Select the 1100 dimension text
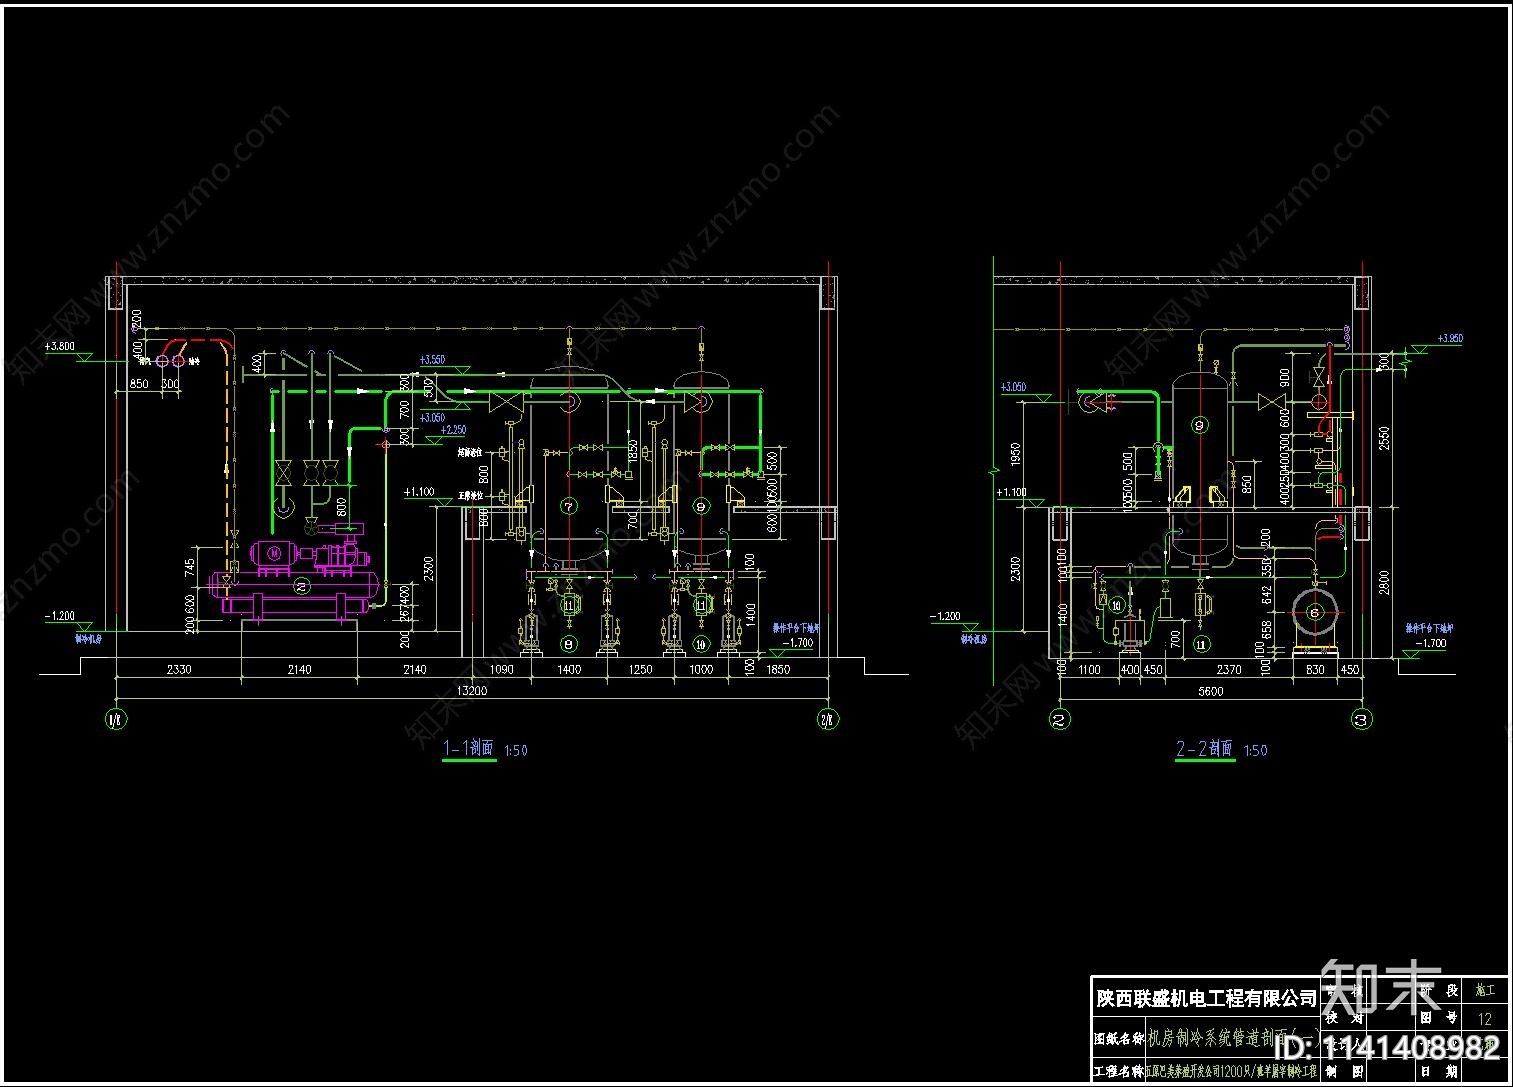The height and width of the screenshot is (1087, 1513). tap(1091, 669)
